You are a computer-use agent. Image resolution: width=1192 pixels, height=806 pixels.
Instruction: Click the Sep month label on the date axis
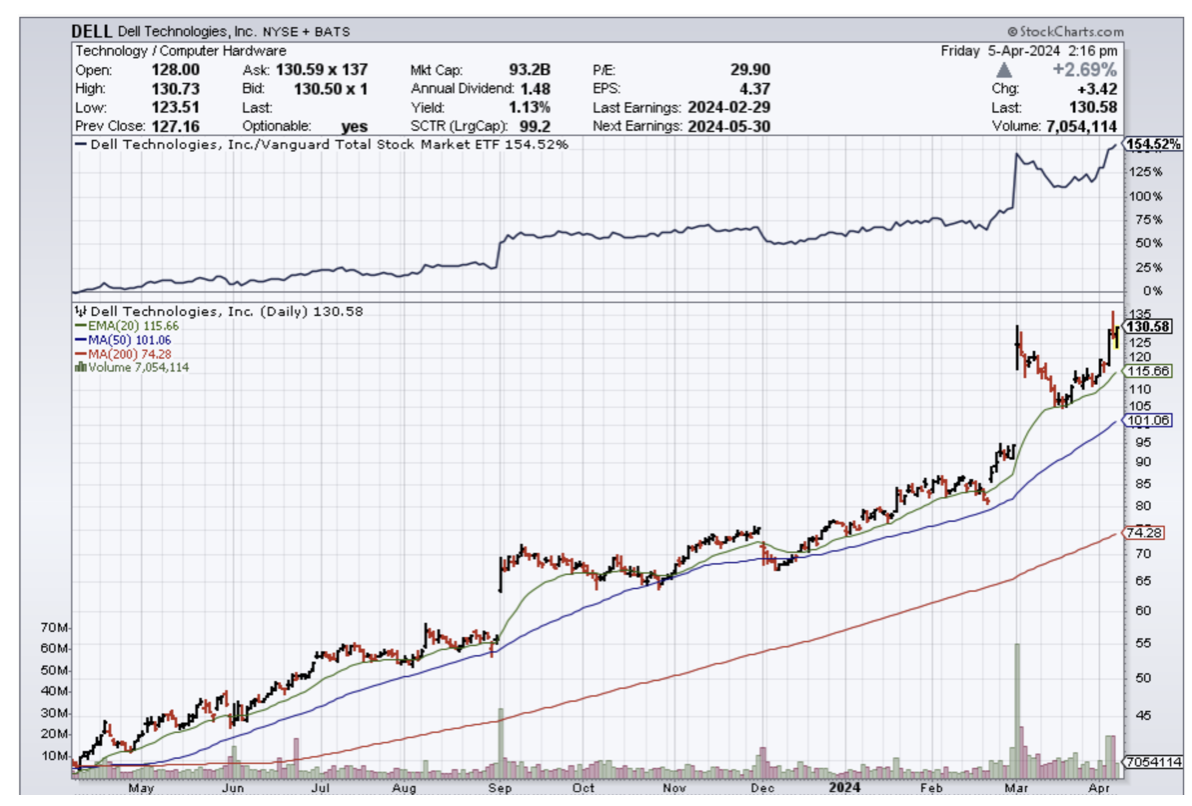(x=497, y=788)
